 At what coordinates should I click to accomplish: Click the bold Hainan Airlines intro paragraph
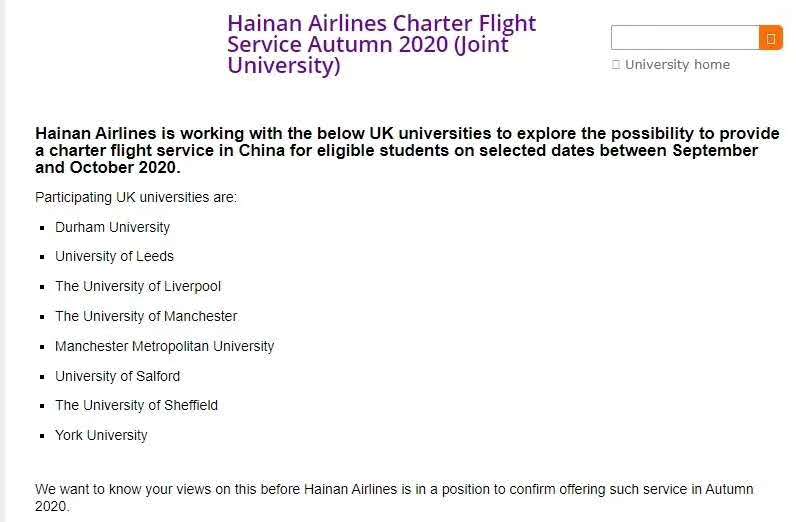(x=407, y=150)
